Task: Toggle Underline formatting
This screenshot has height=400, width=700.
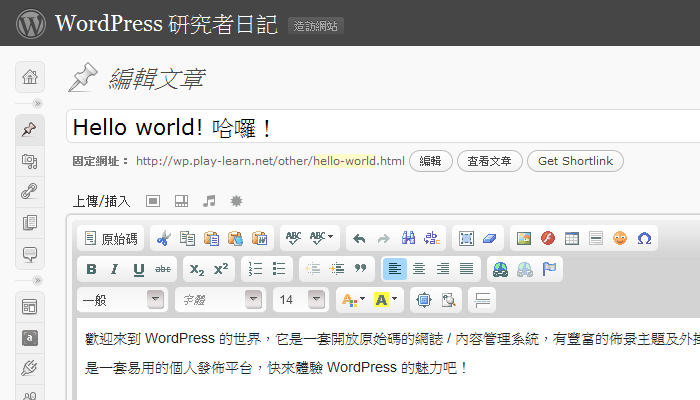Action: 139,269
